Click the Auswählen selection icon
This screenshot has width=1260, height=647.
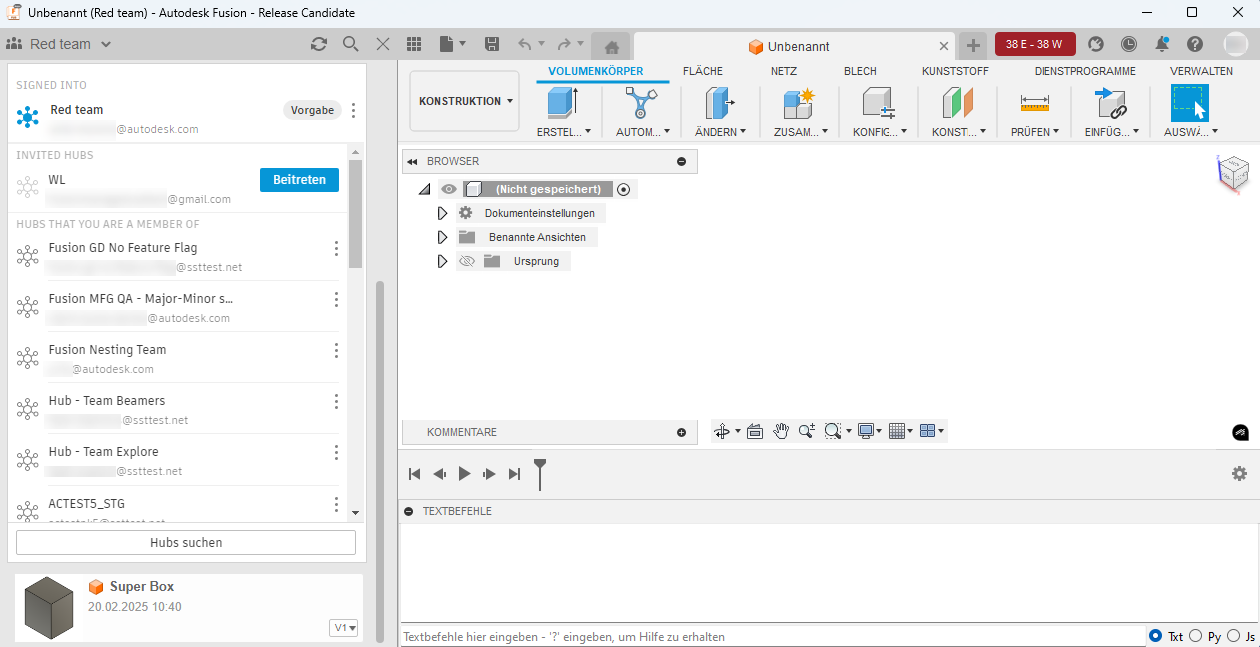click(x=1190, y=103)
